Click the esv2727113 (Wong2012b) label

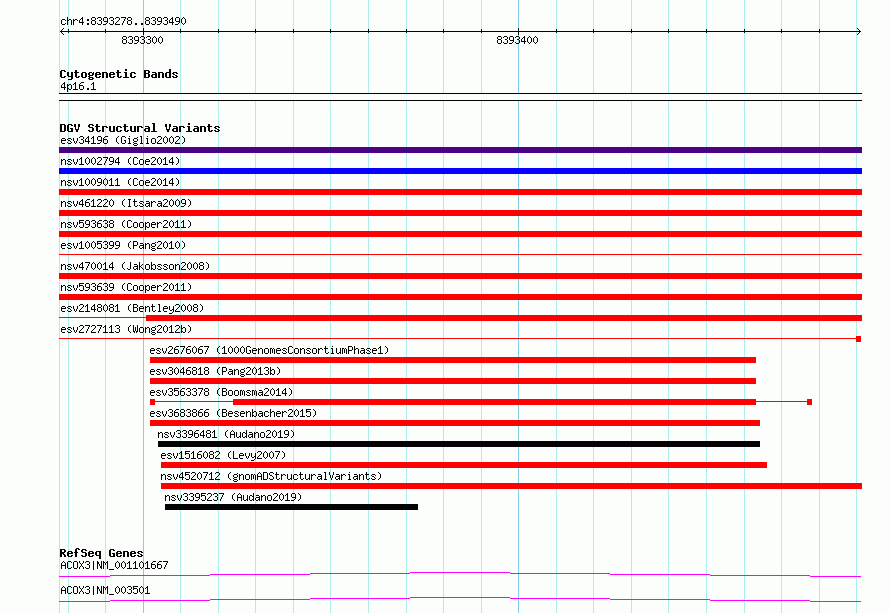pos(126,329)
